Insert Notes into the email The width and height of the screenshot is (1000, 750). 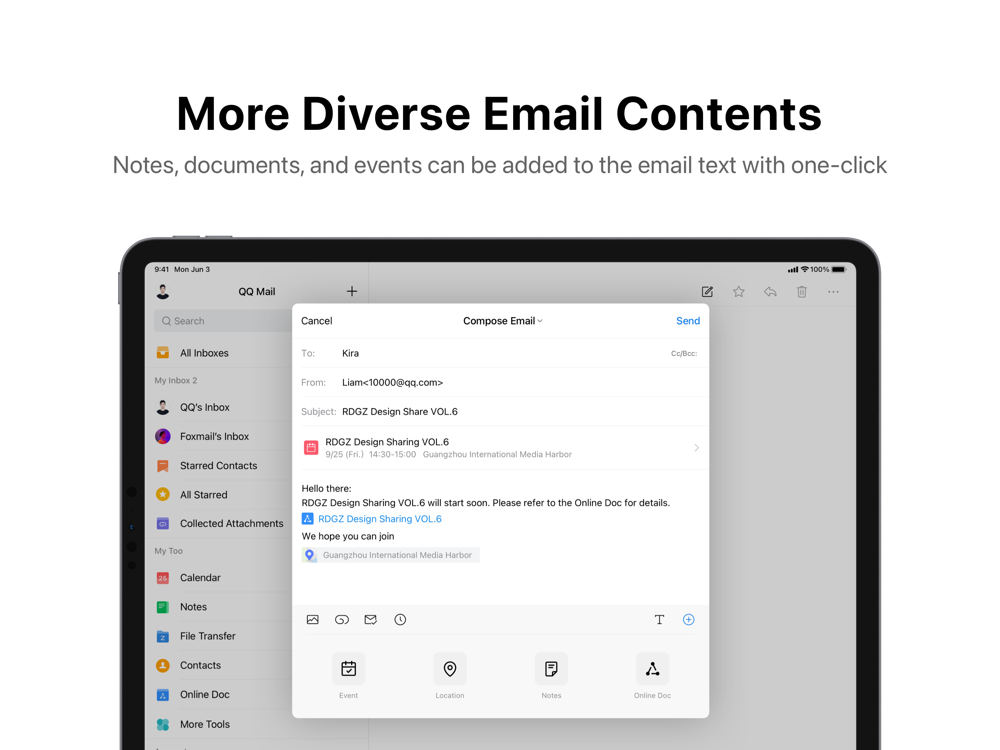[551, 675]
